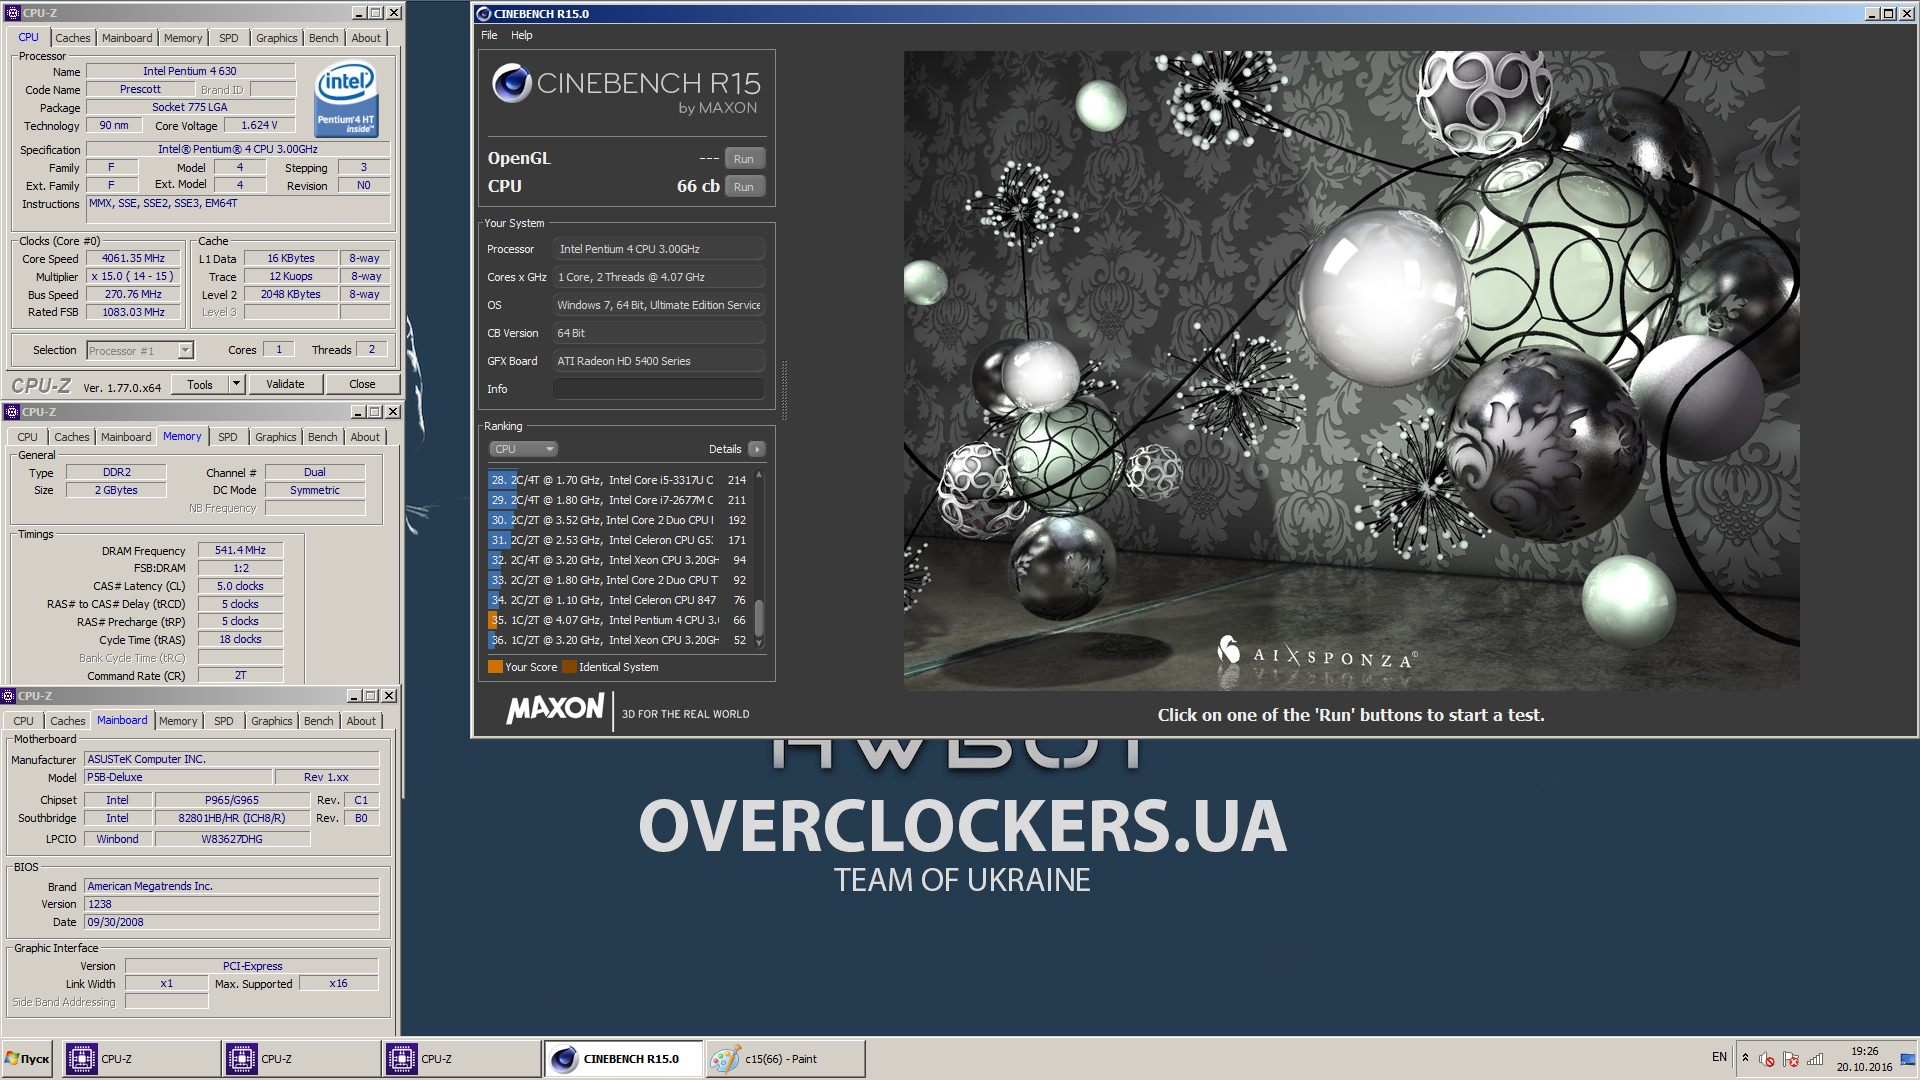Viewport: 1920px width, 1080px height.
Task: Click the brown Identical System legend swatch
Action: click(x=569, y=667)
